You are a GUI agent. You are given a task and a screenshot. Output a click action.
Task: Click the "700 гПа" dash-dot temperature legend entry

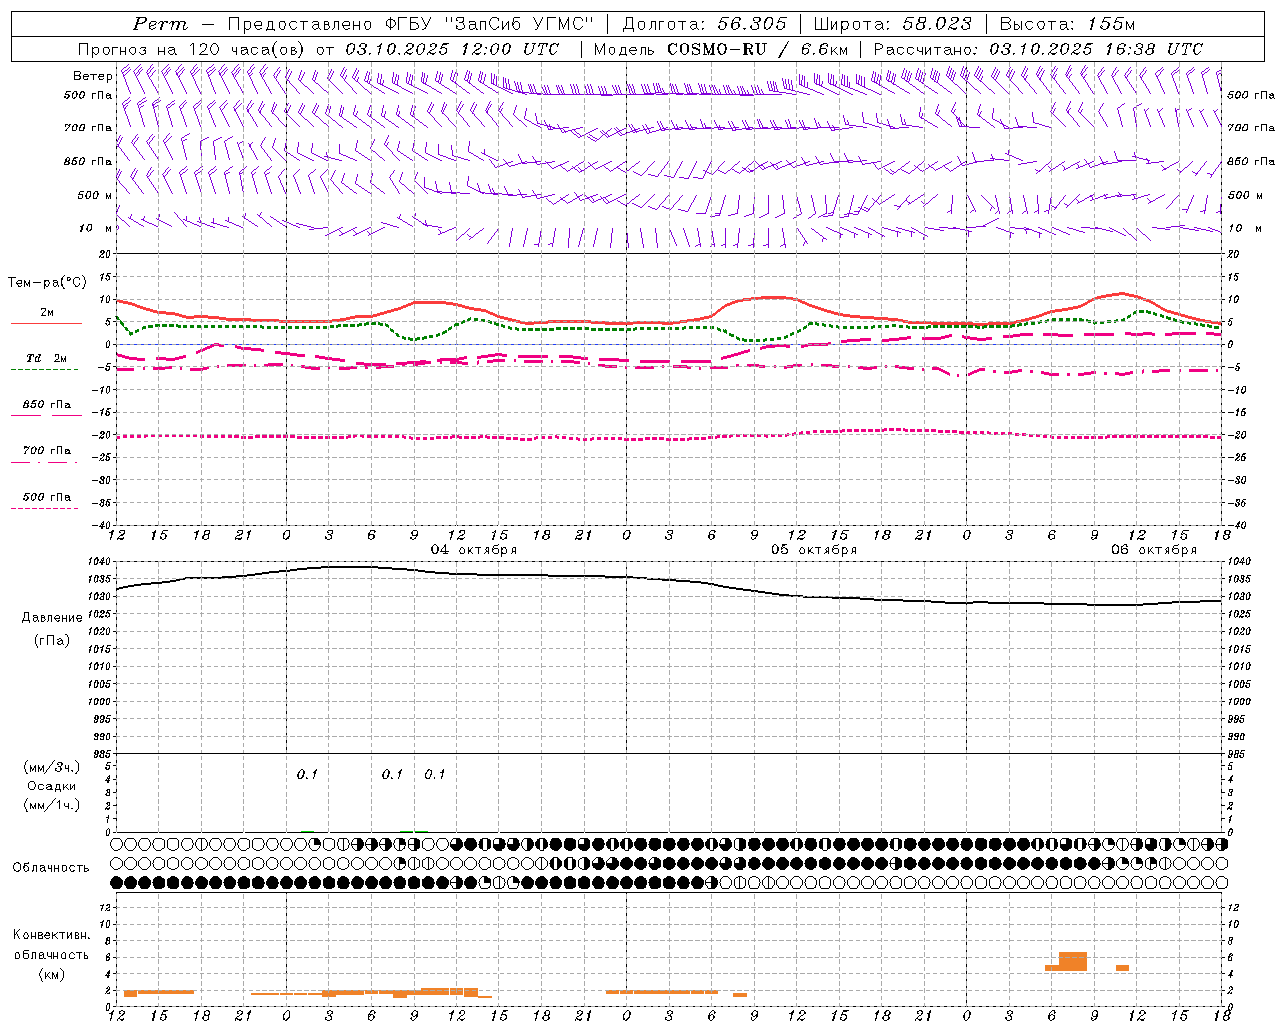point(47,451)
